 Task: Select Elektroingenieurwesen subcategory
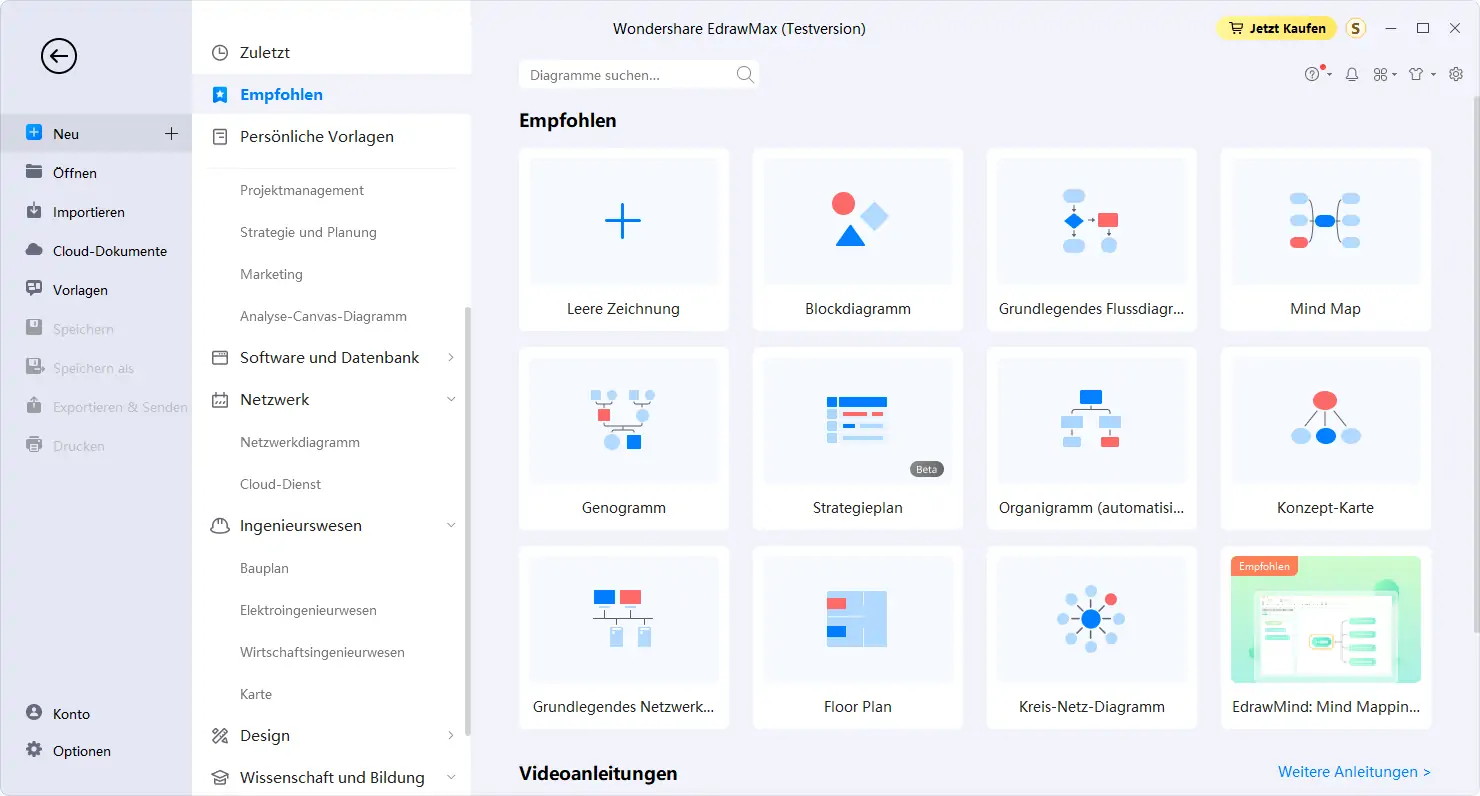click(x=308, y=610)
